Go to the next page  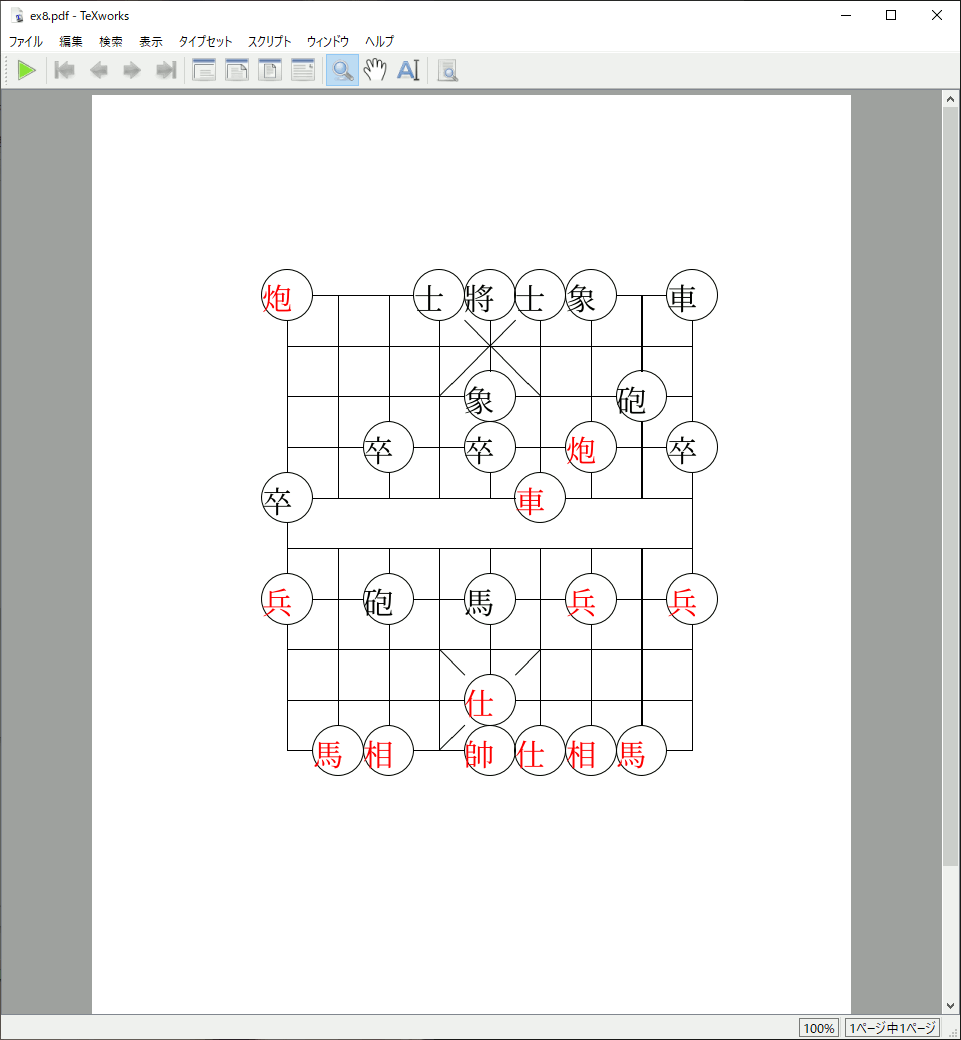point(132,70)
